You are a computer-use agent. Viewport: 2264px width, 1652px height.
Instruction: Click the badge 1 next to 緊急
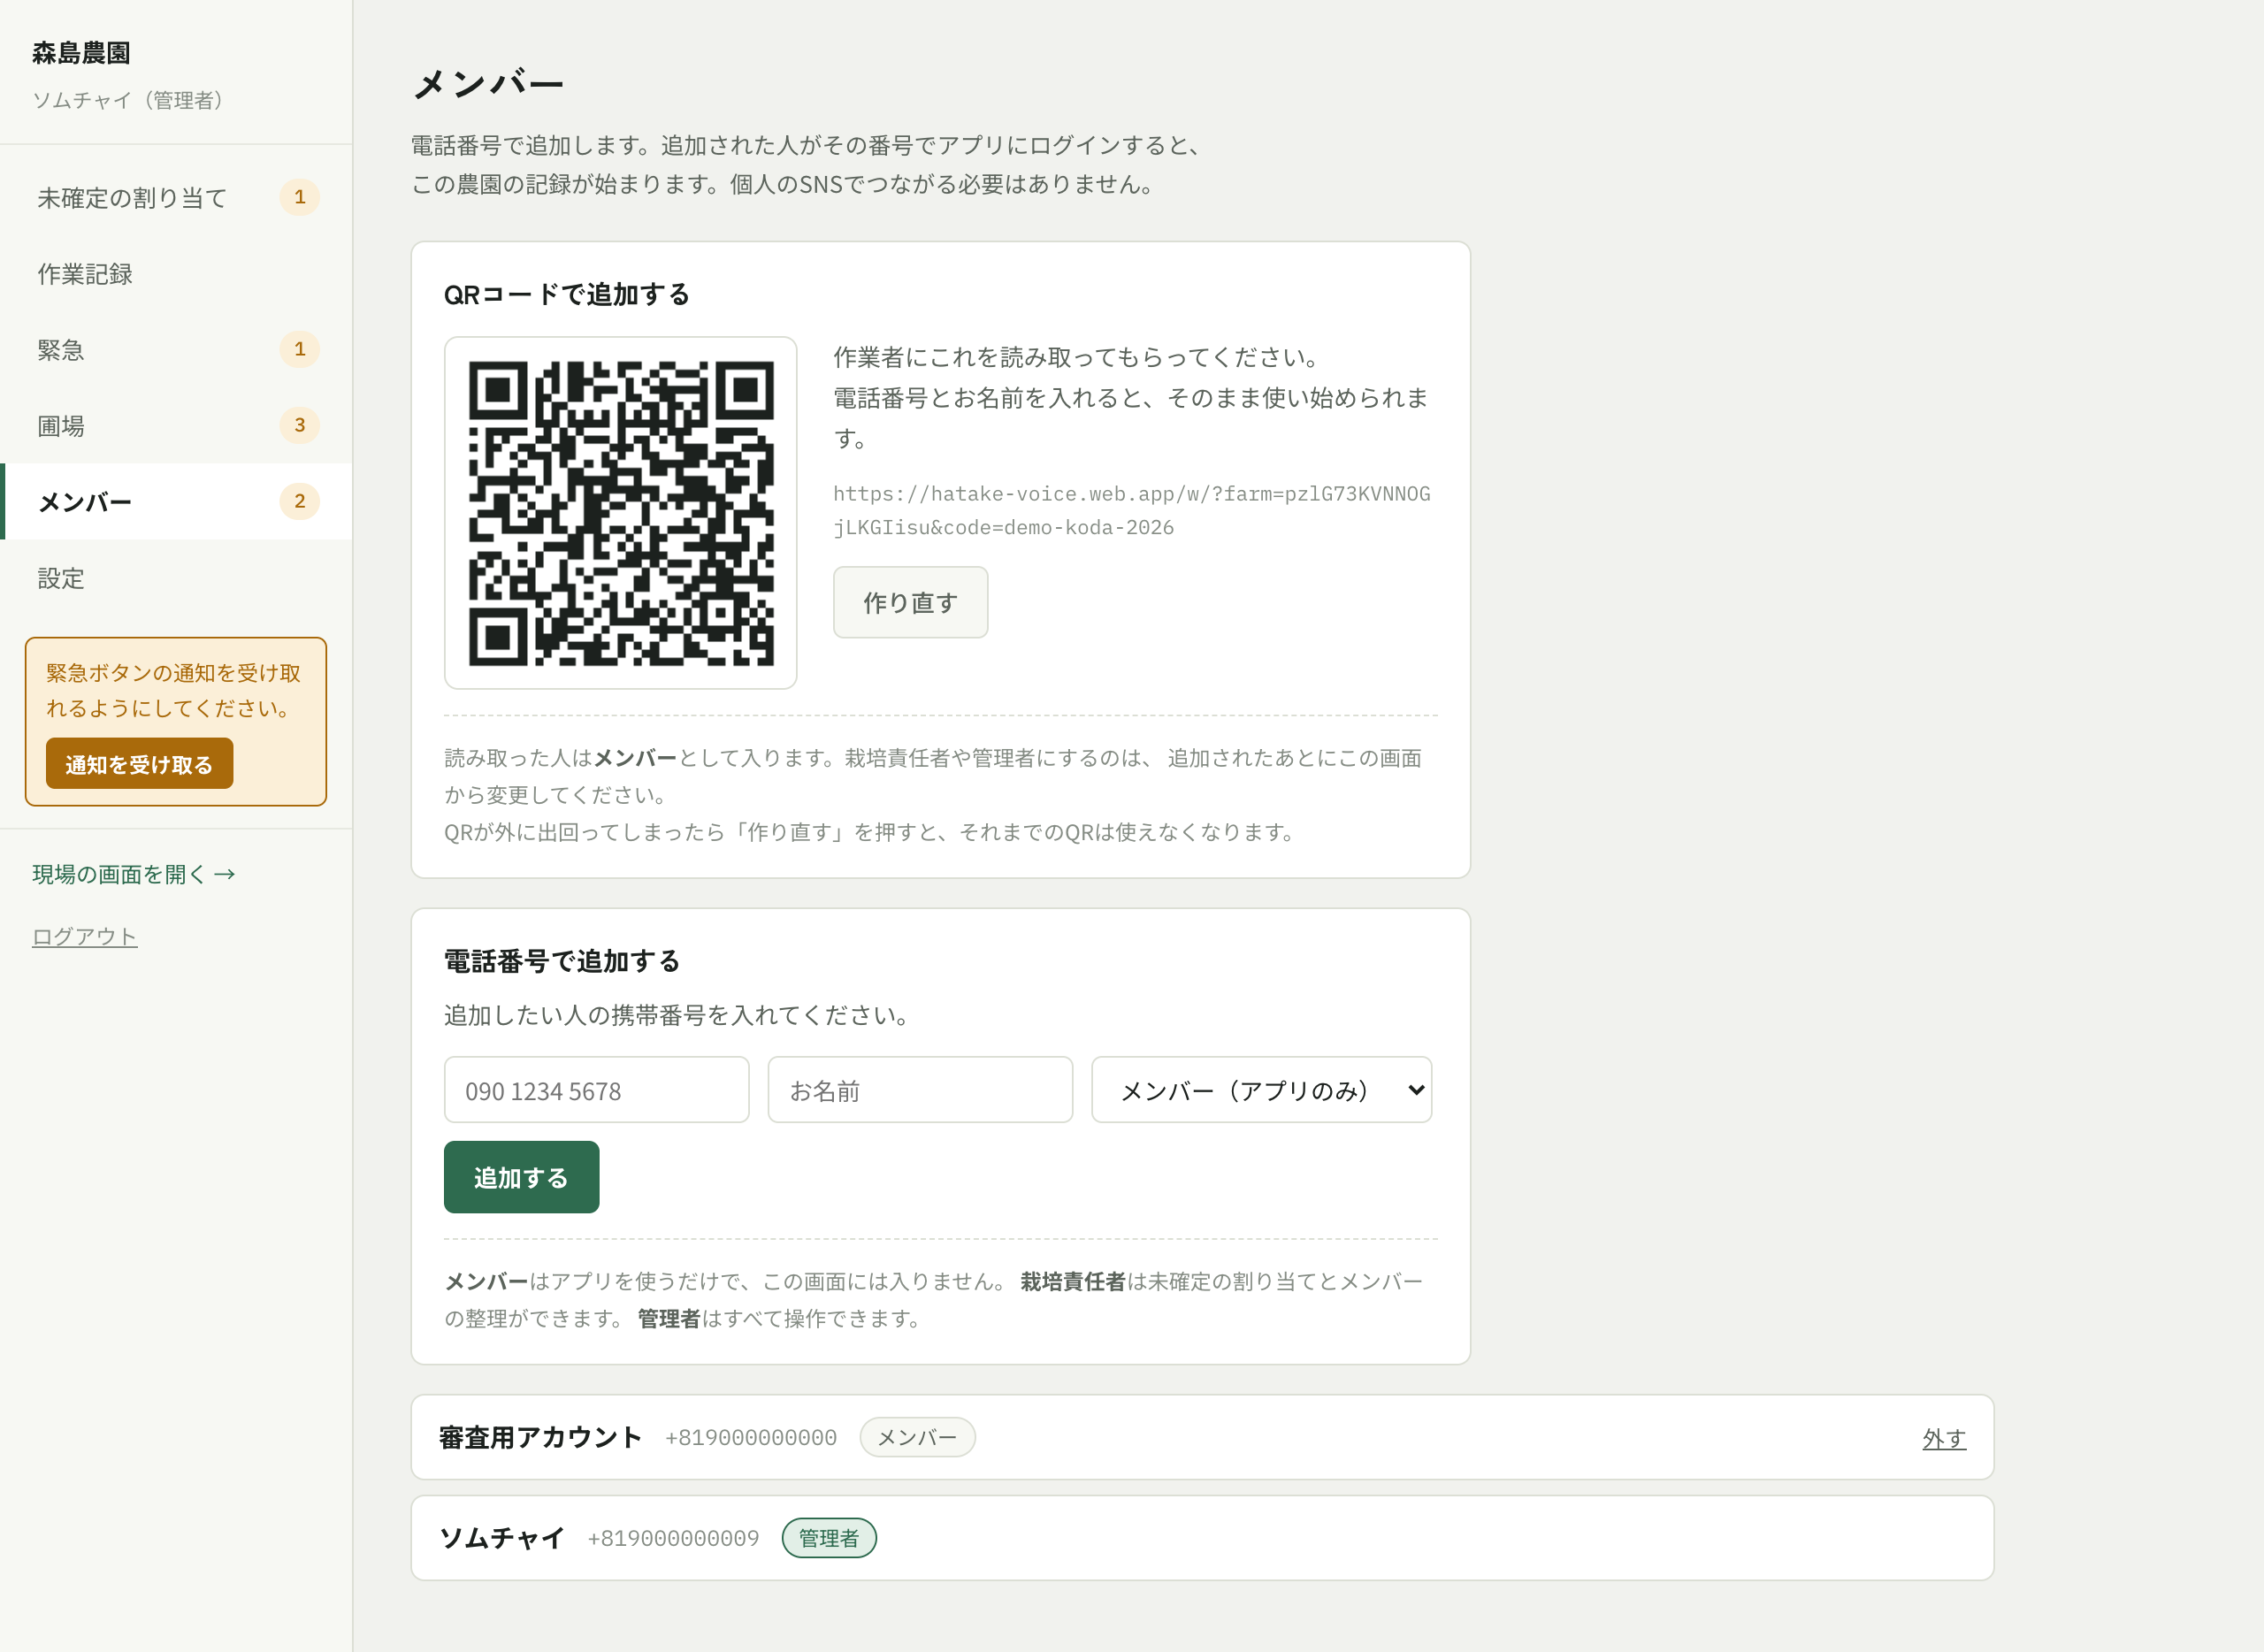tap(300, 349)
